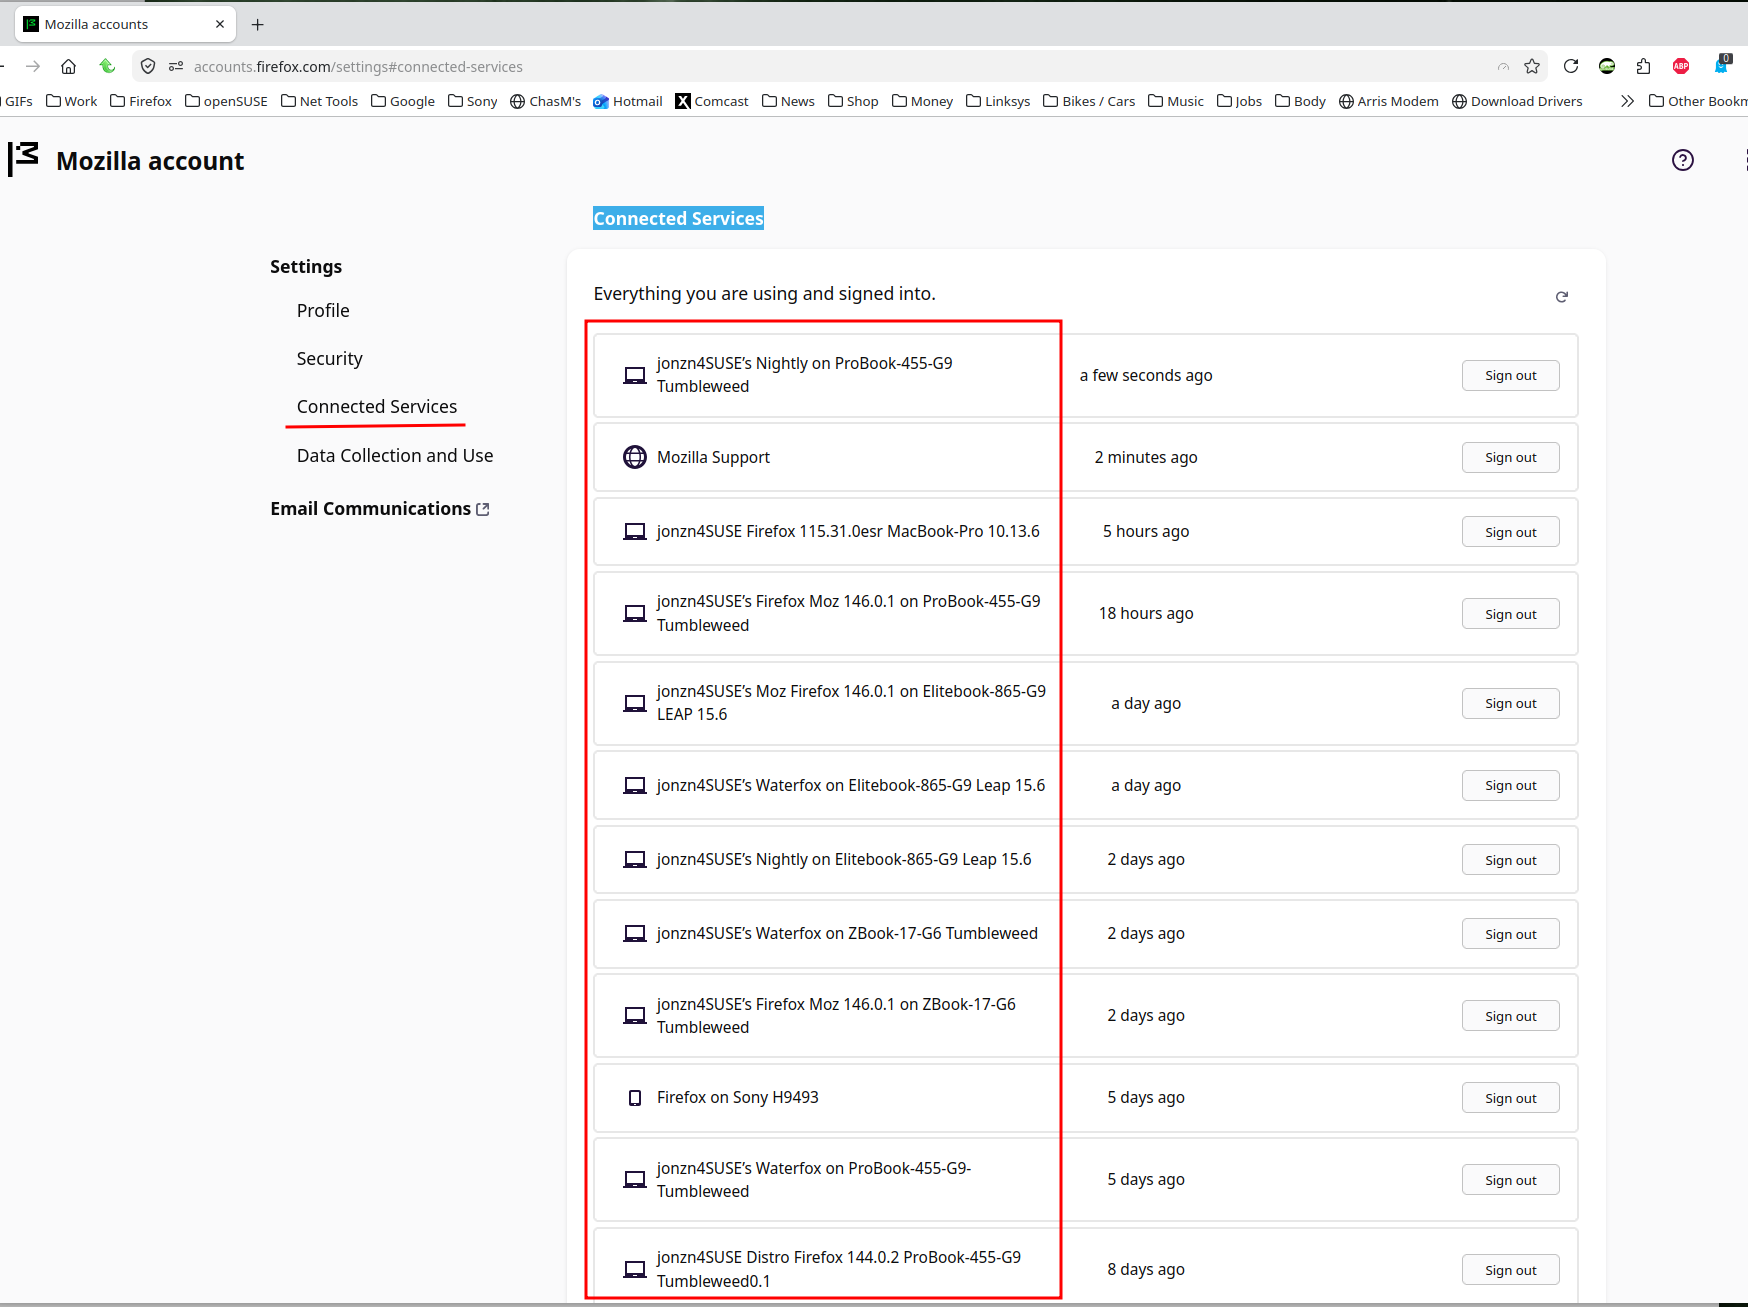Open the Adblock Plus extension icon

pyautogui.click(x=1680, y=66)
